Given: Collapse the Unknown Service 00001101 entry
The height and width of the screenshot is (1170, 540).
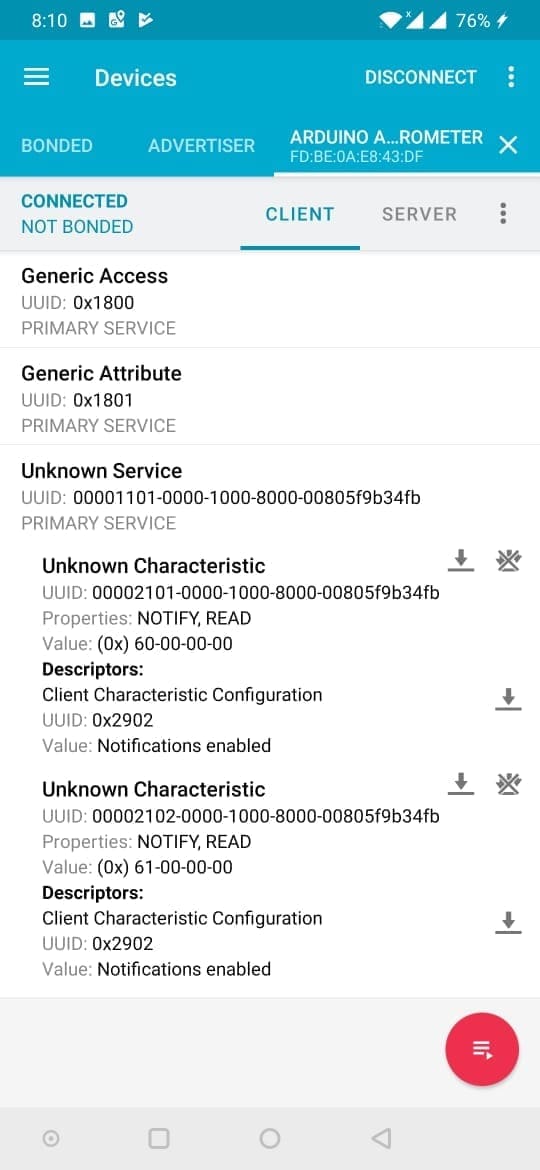Looking at the screenshot, I should (x=270, y=496).
